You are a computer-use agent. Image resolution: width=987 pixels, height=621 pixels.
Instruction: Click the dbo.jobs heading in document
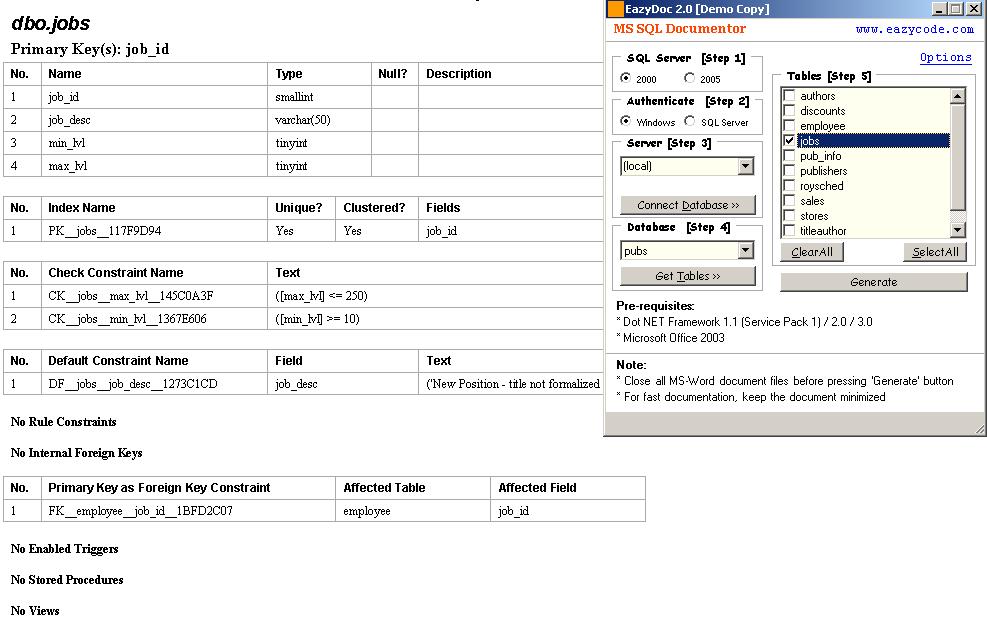click(x=50, y=24)
